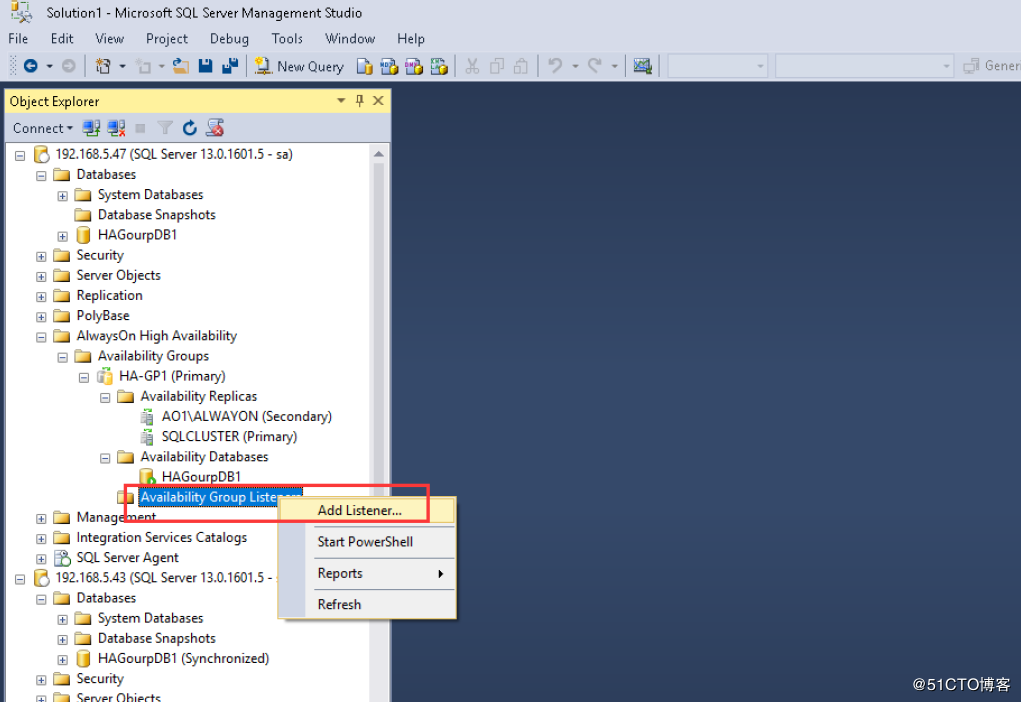
Task: Expand System Databases under 192.168.5.47
Action: tap(63, 196)
